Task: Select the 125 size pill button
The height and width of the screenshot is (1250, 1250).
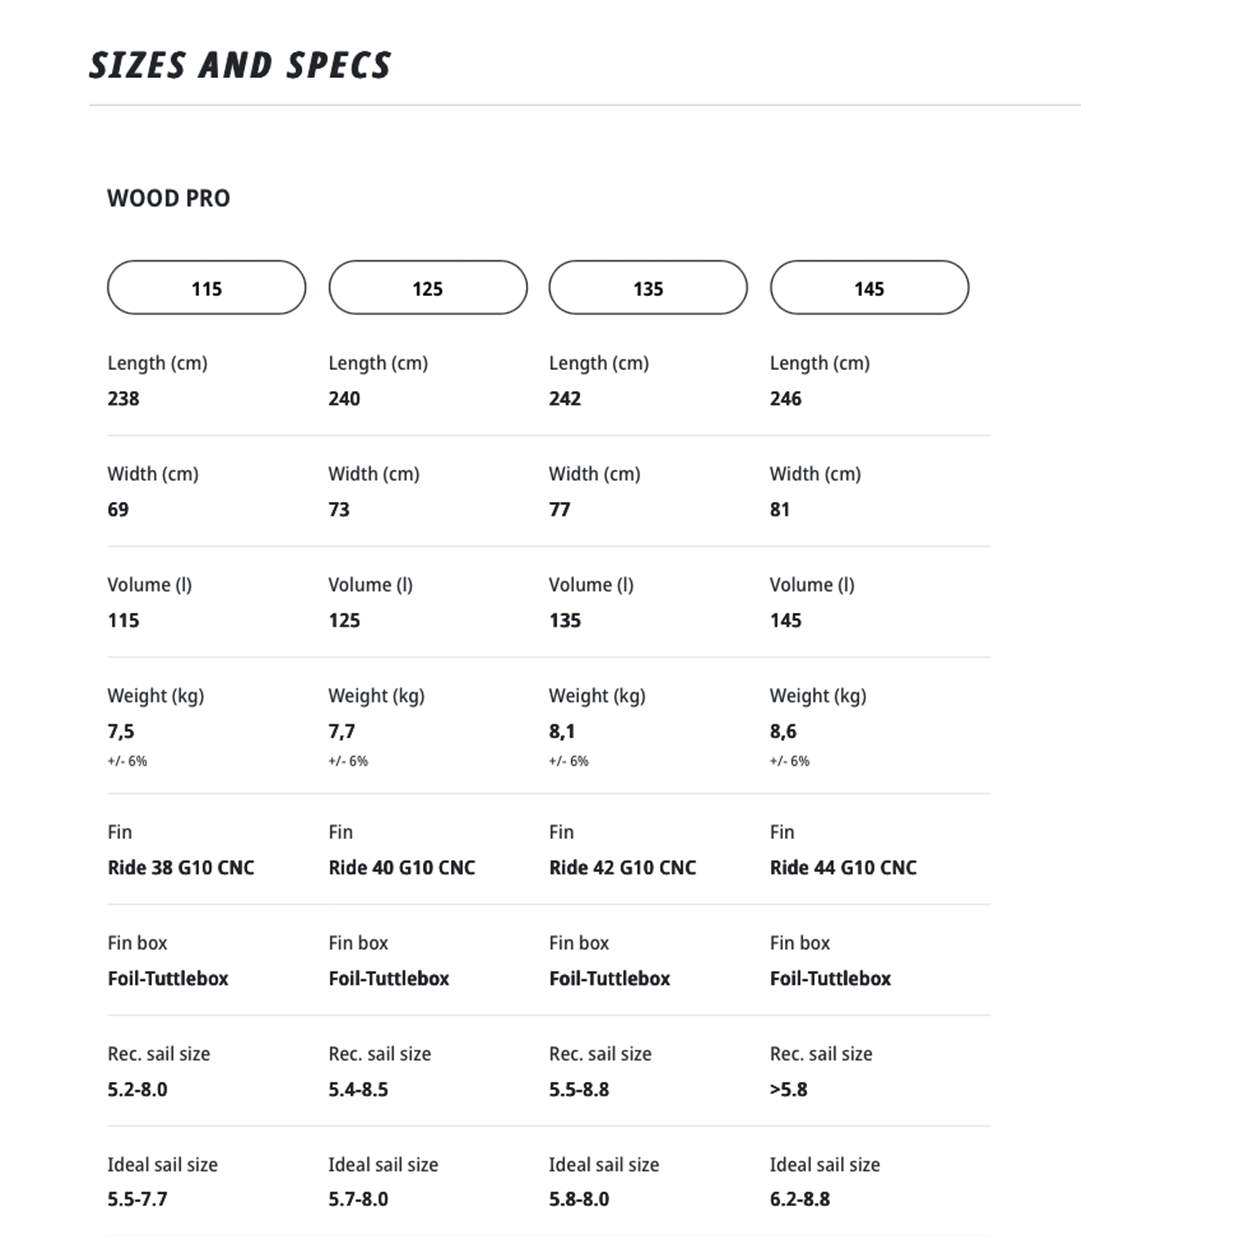Action: (x=427, y=288)
